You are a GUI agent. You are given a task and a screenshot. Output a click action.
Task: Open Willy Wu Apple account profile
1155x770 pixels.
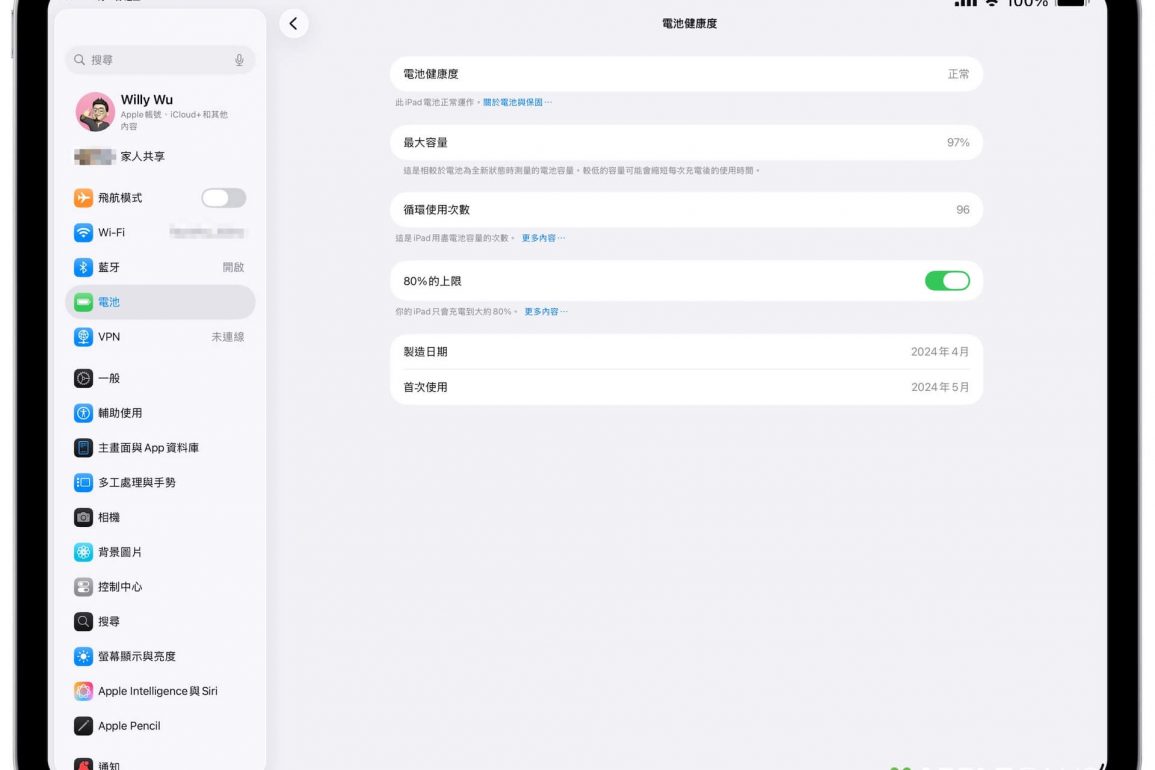pyautogui.click(x=160, y=112)
